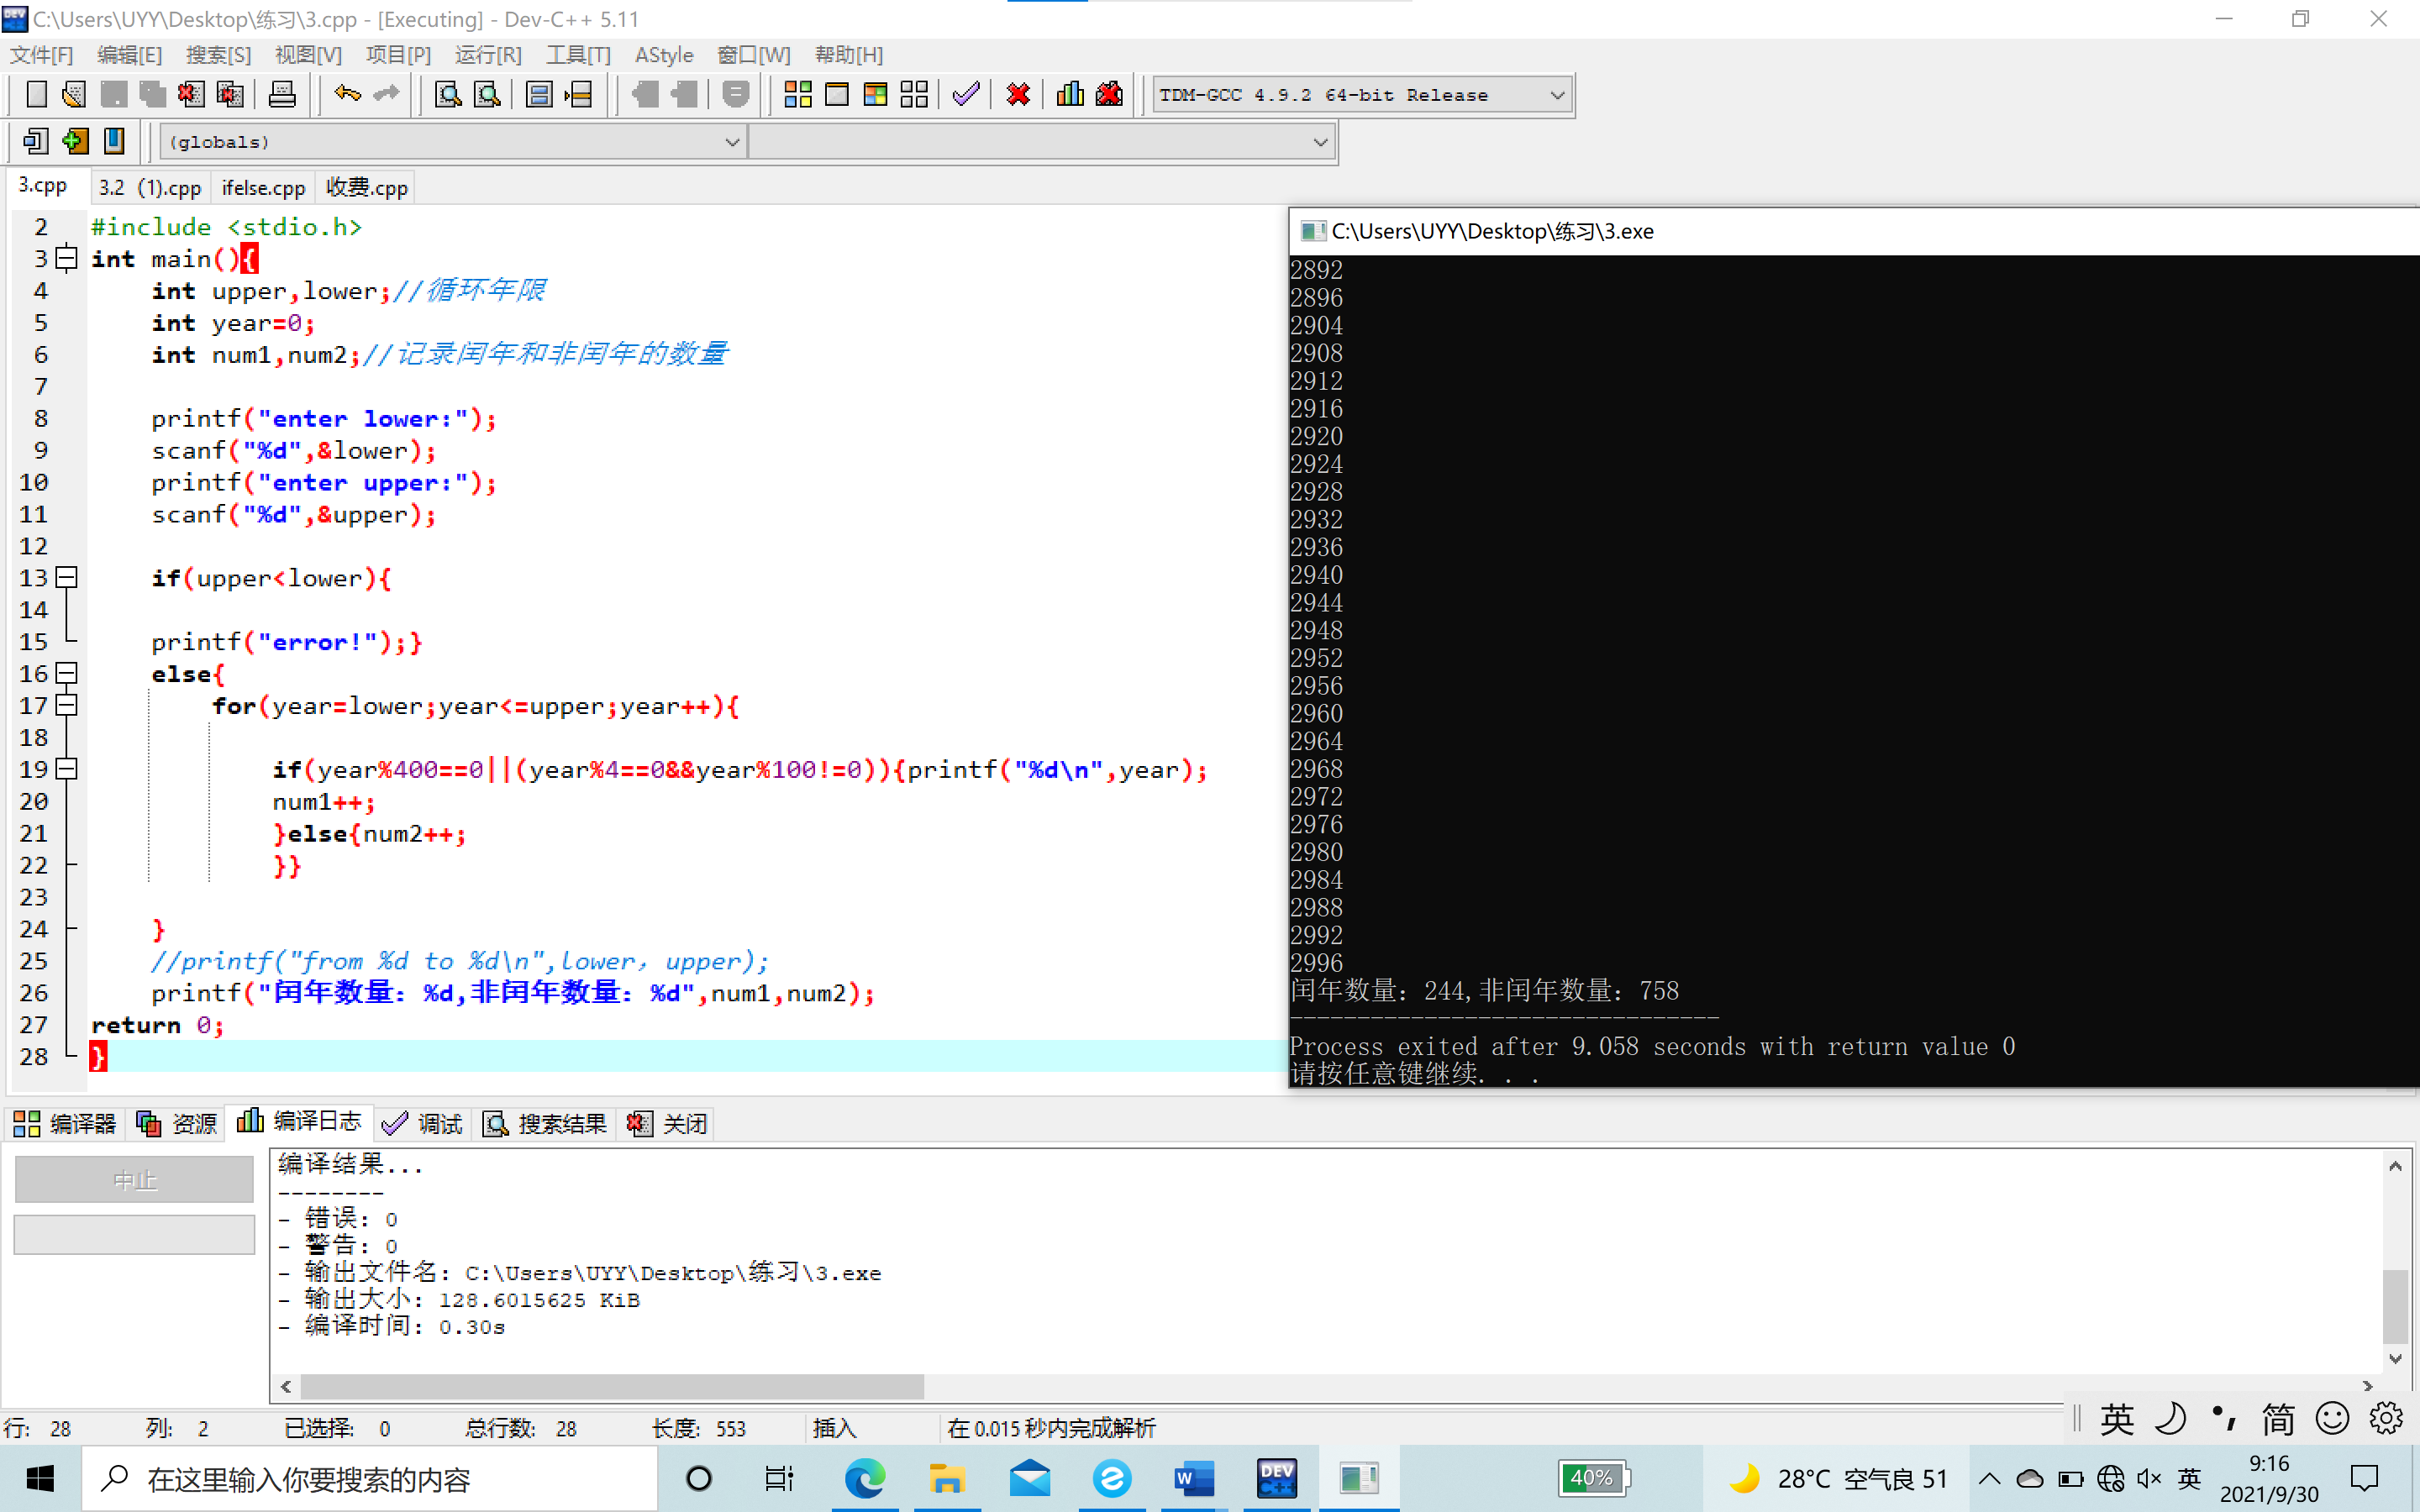2420x1512 pixels.
Task: Click the Profile Analysis bar chart icon
Action: 1070,95
